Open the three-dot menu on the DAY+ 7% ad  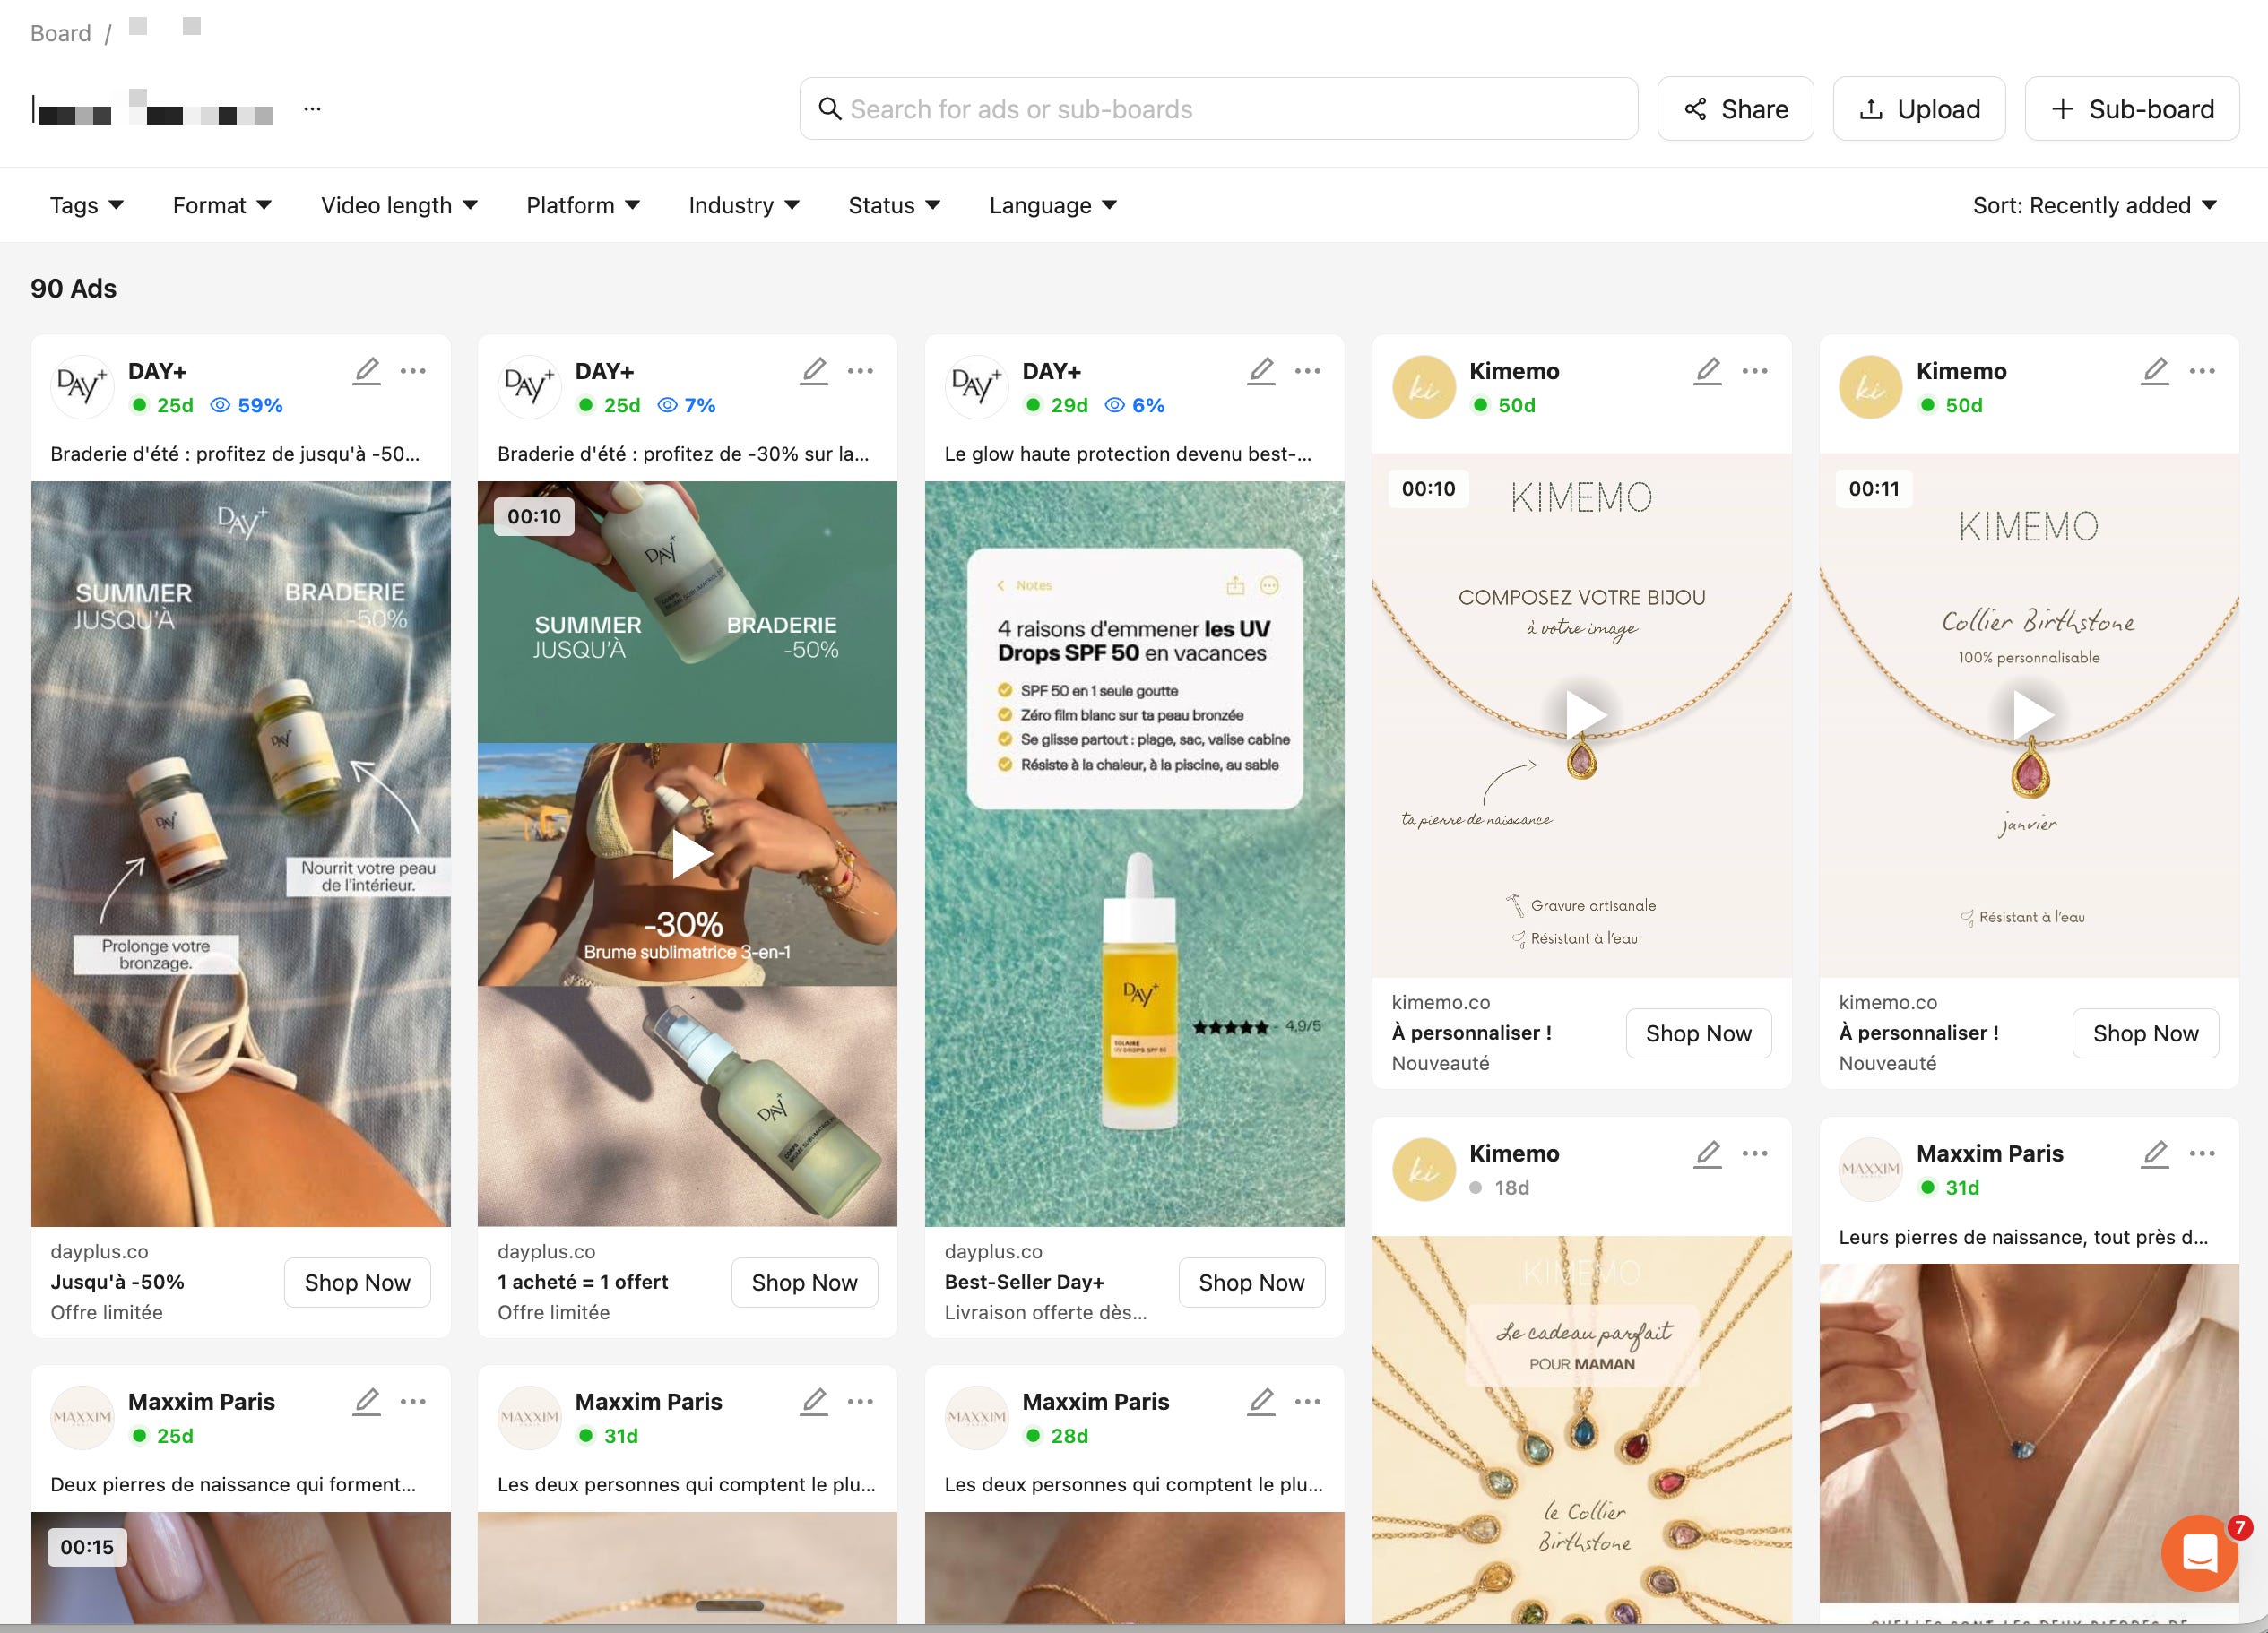(860, 371)
